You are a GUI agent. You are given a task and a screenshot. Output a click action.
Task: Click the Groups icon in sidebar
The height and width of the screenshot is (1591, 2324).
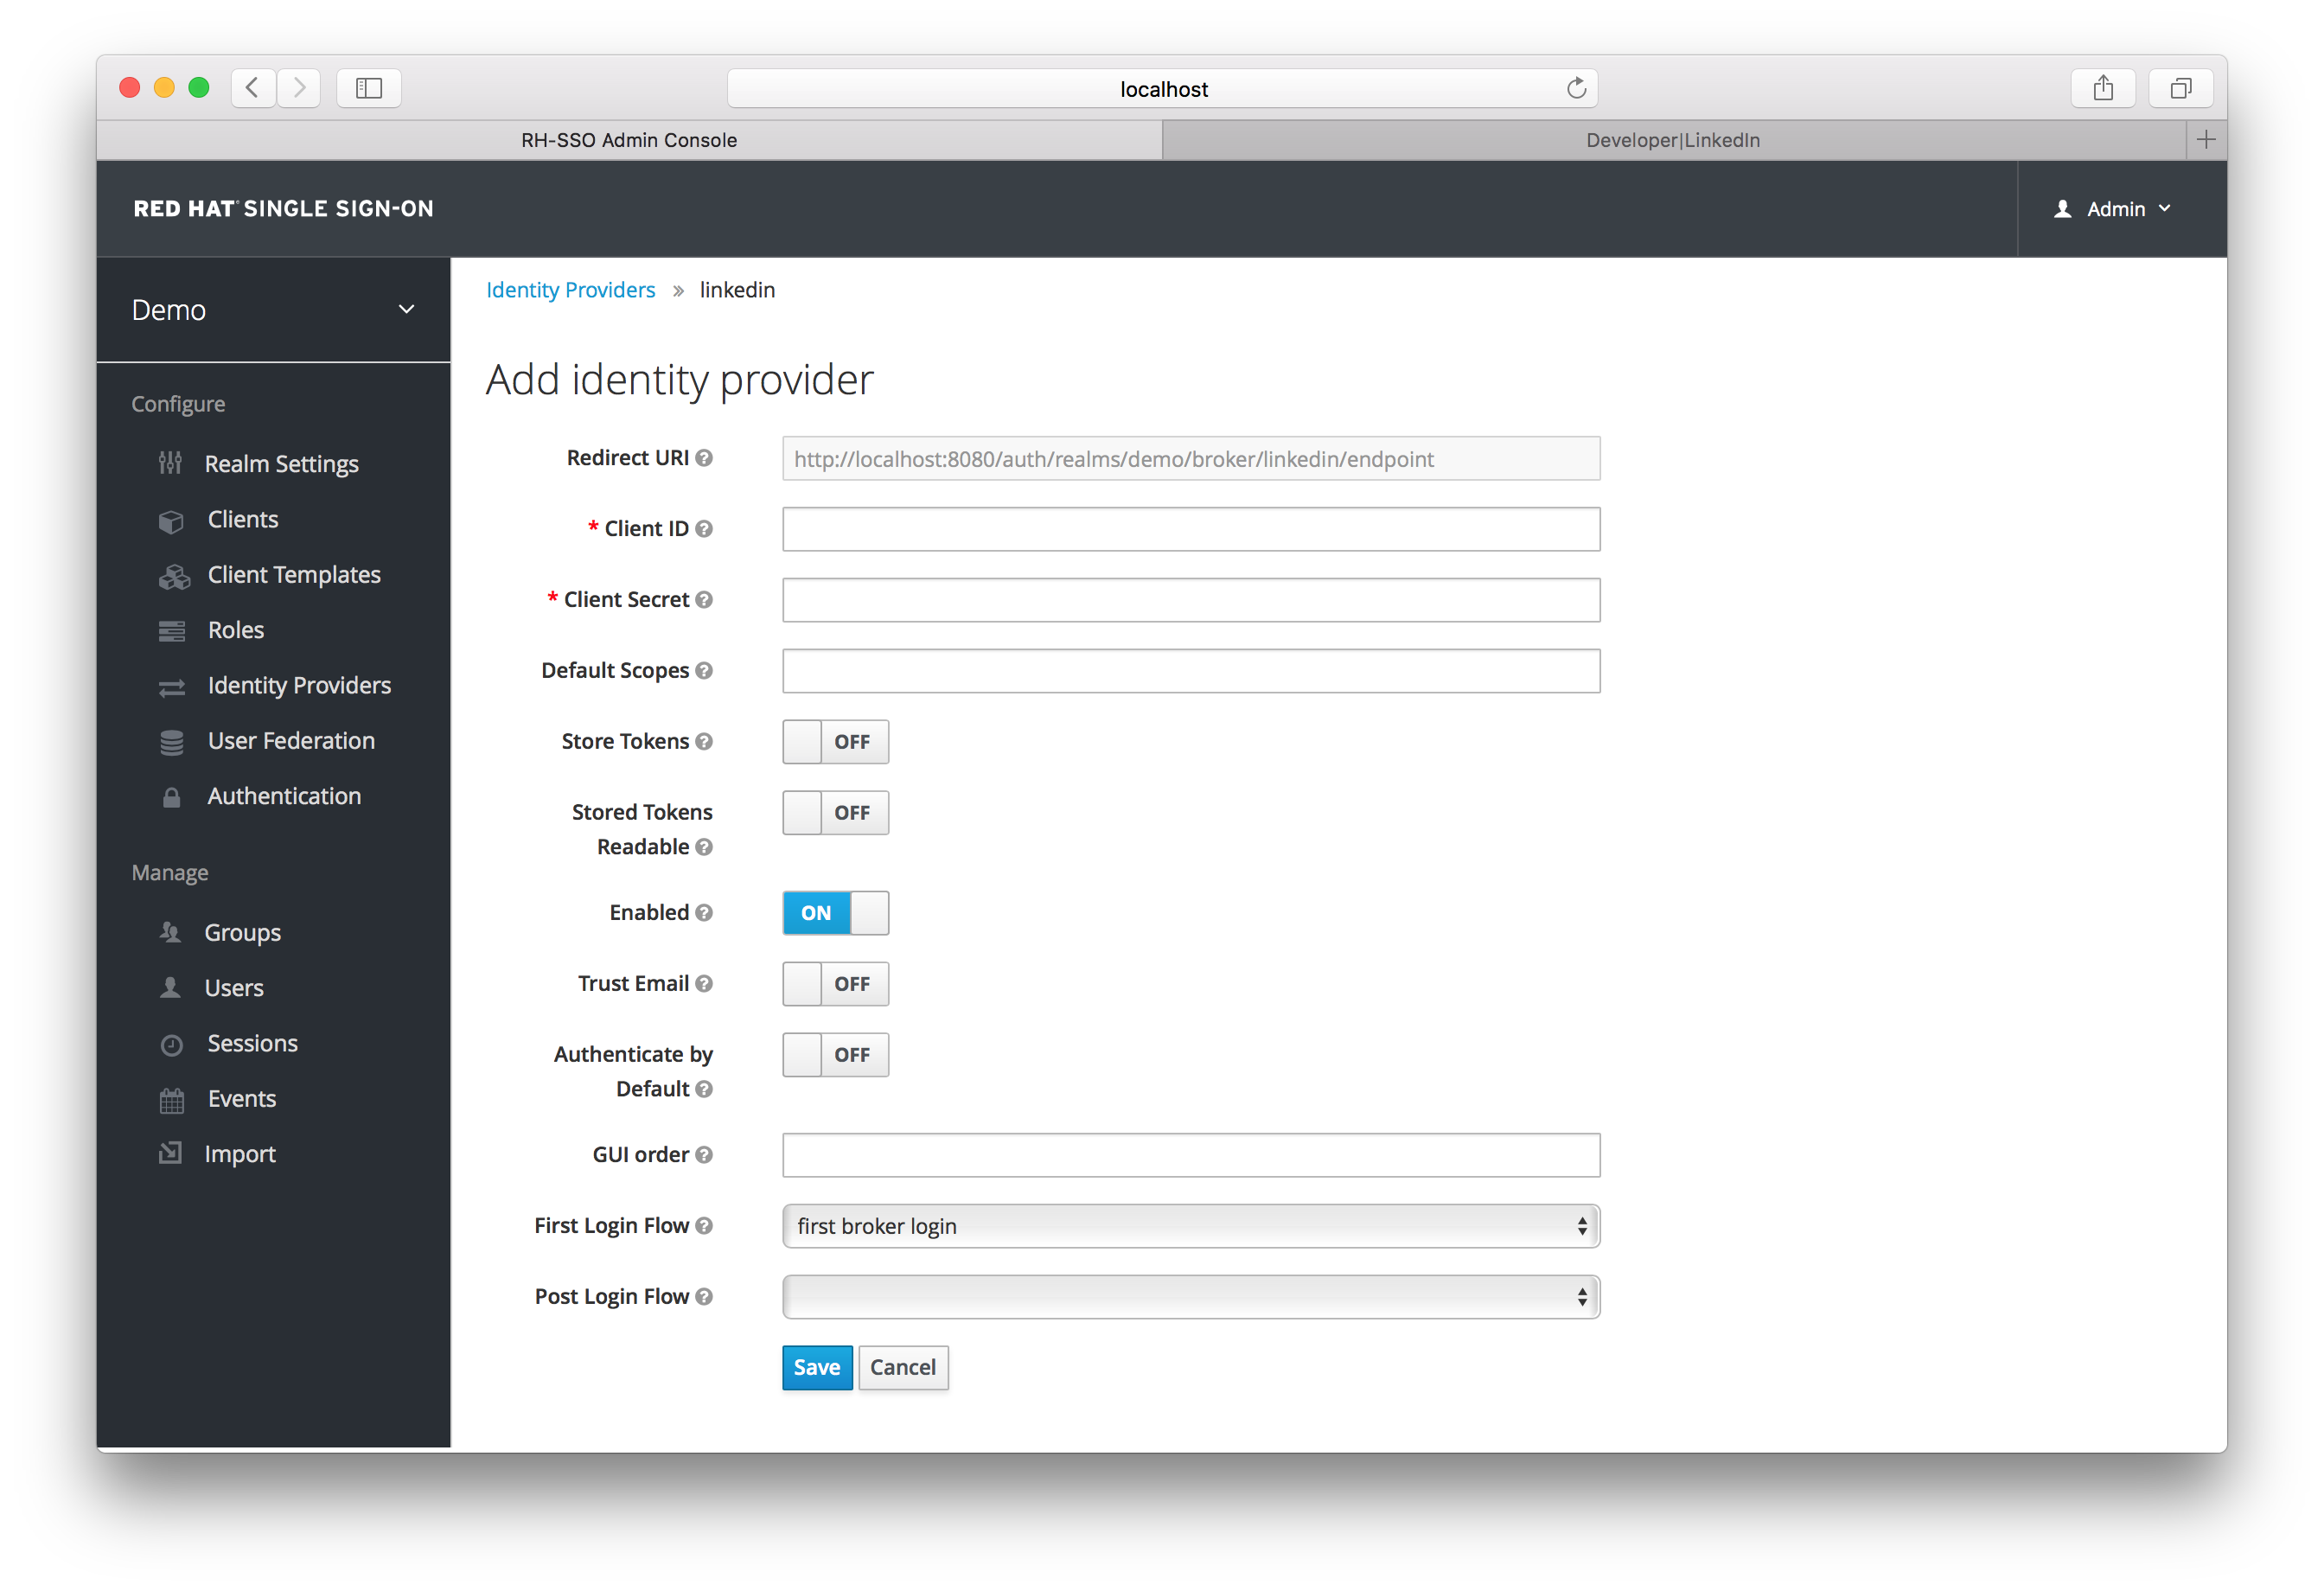point(169,932)
